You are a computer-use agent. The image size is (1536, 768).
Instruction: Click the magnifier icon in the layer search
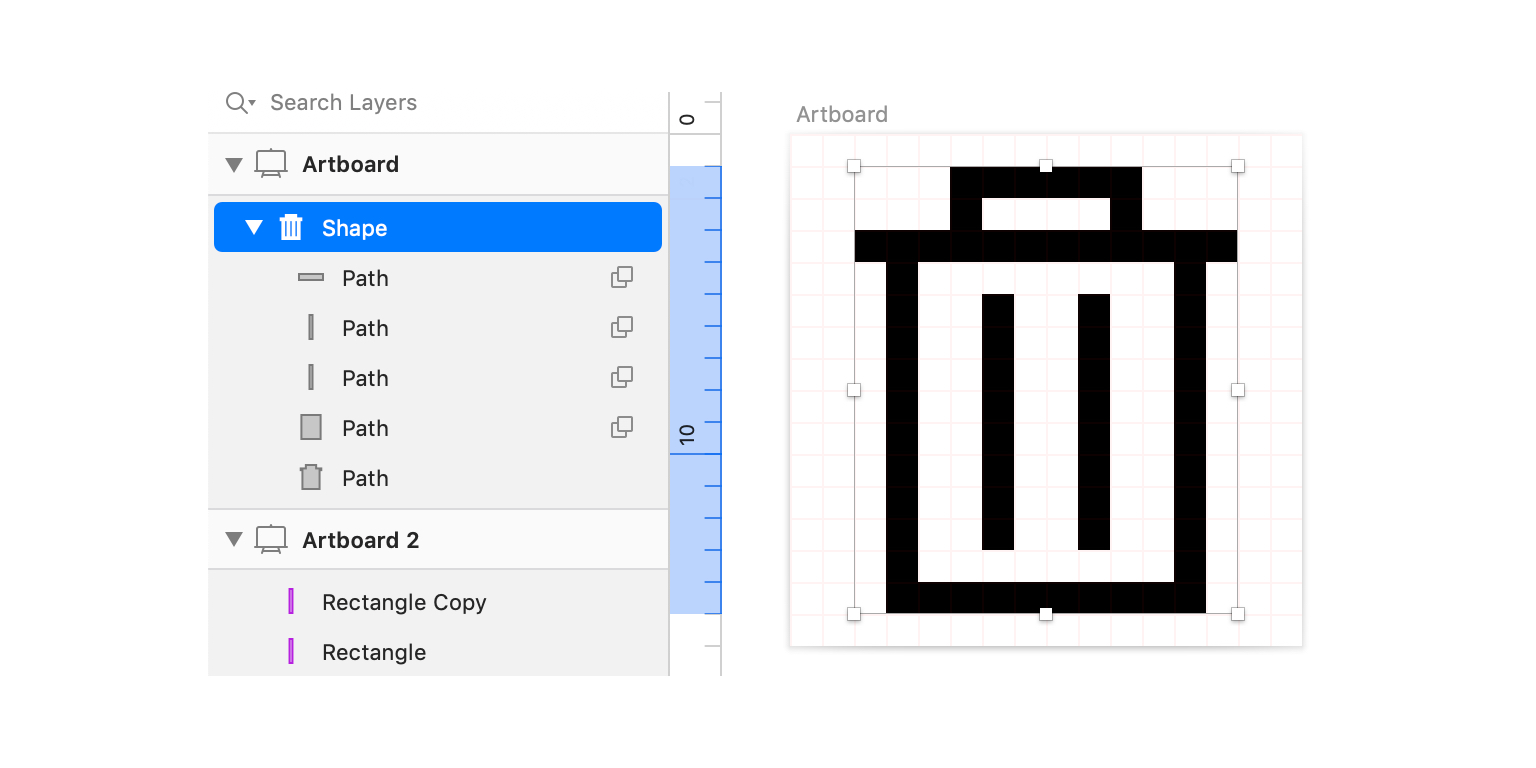(x=238, y=103)
